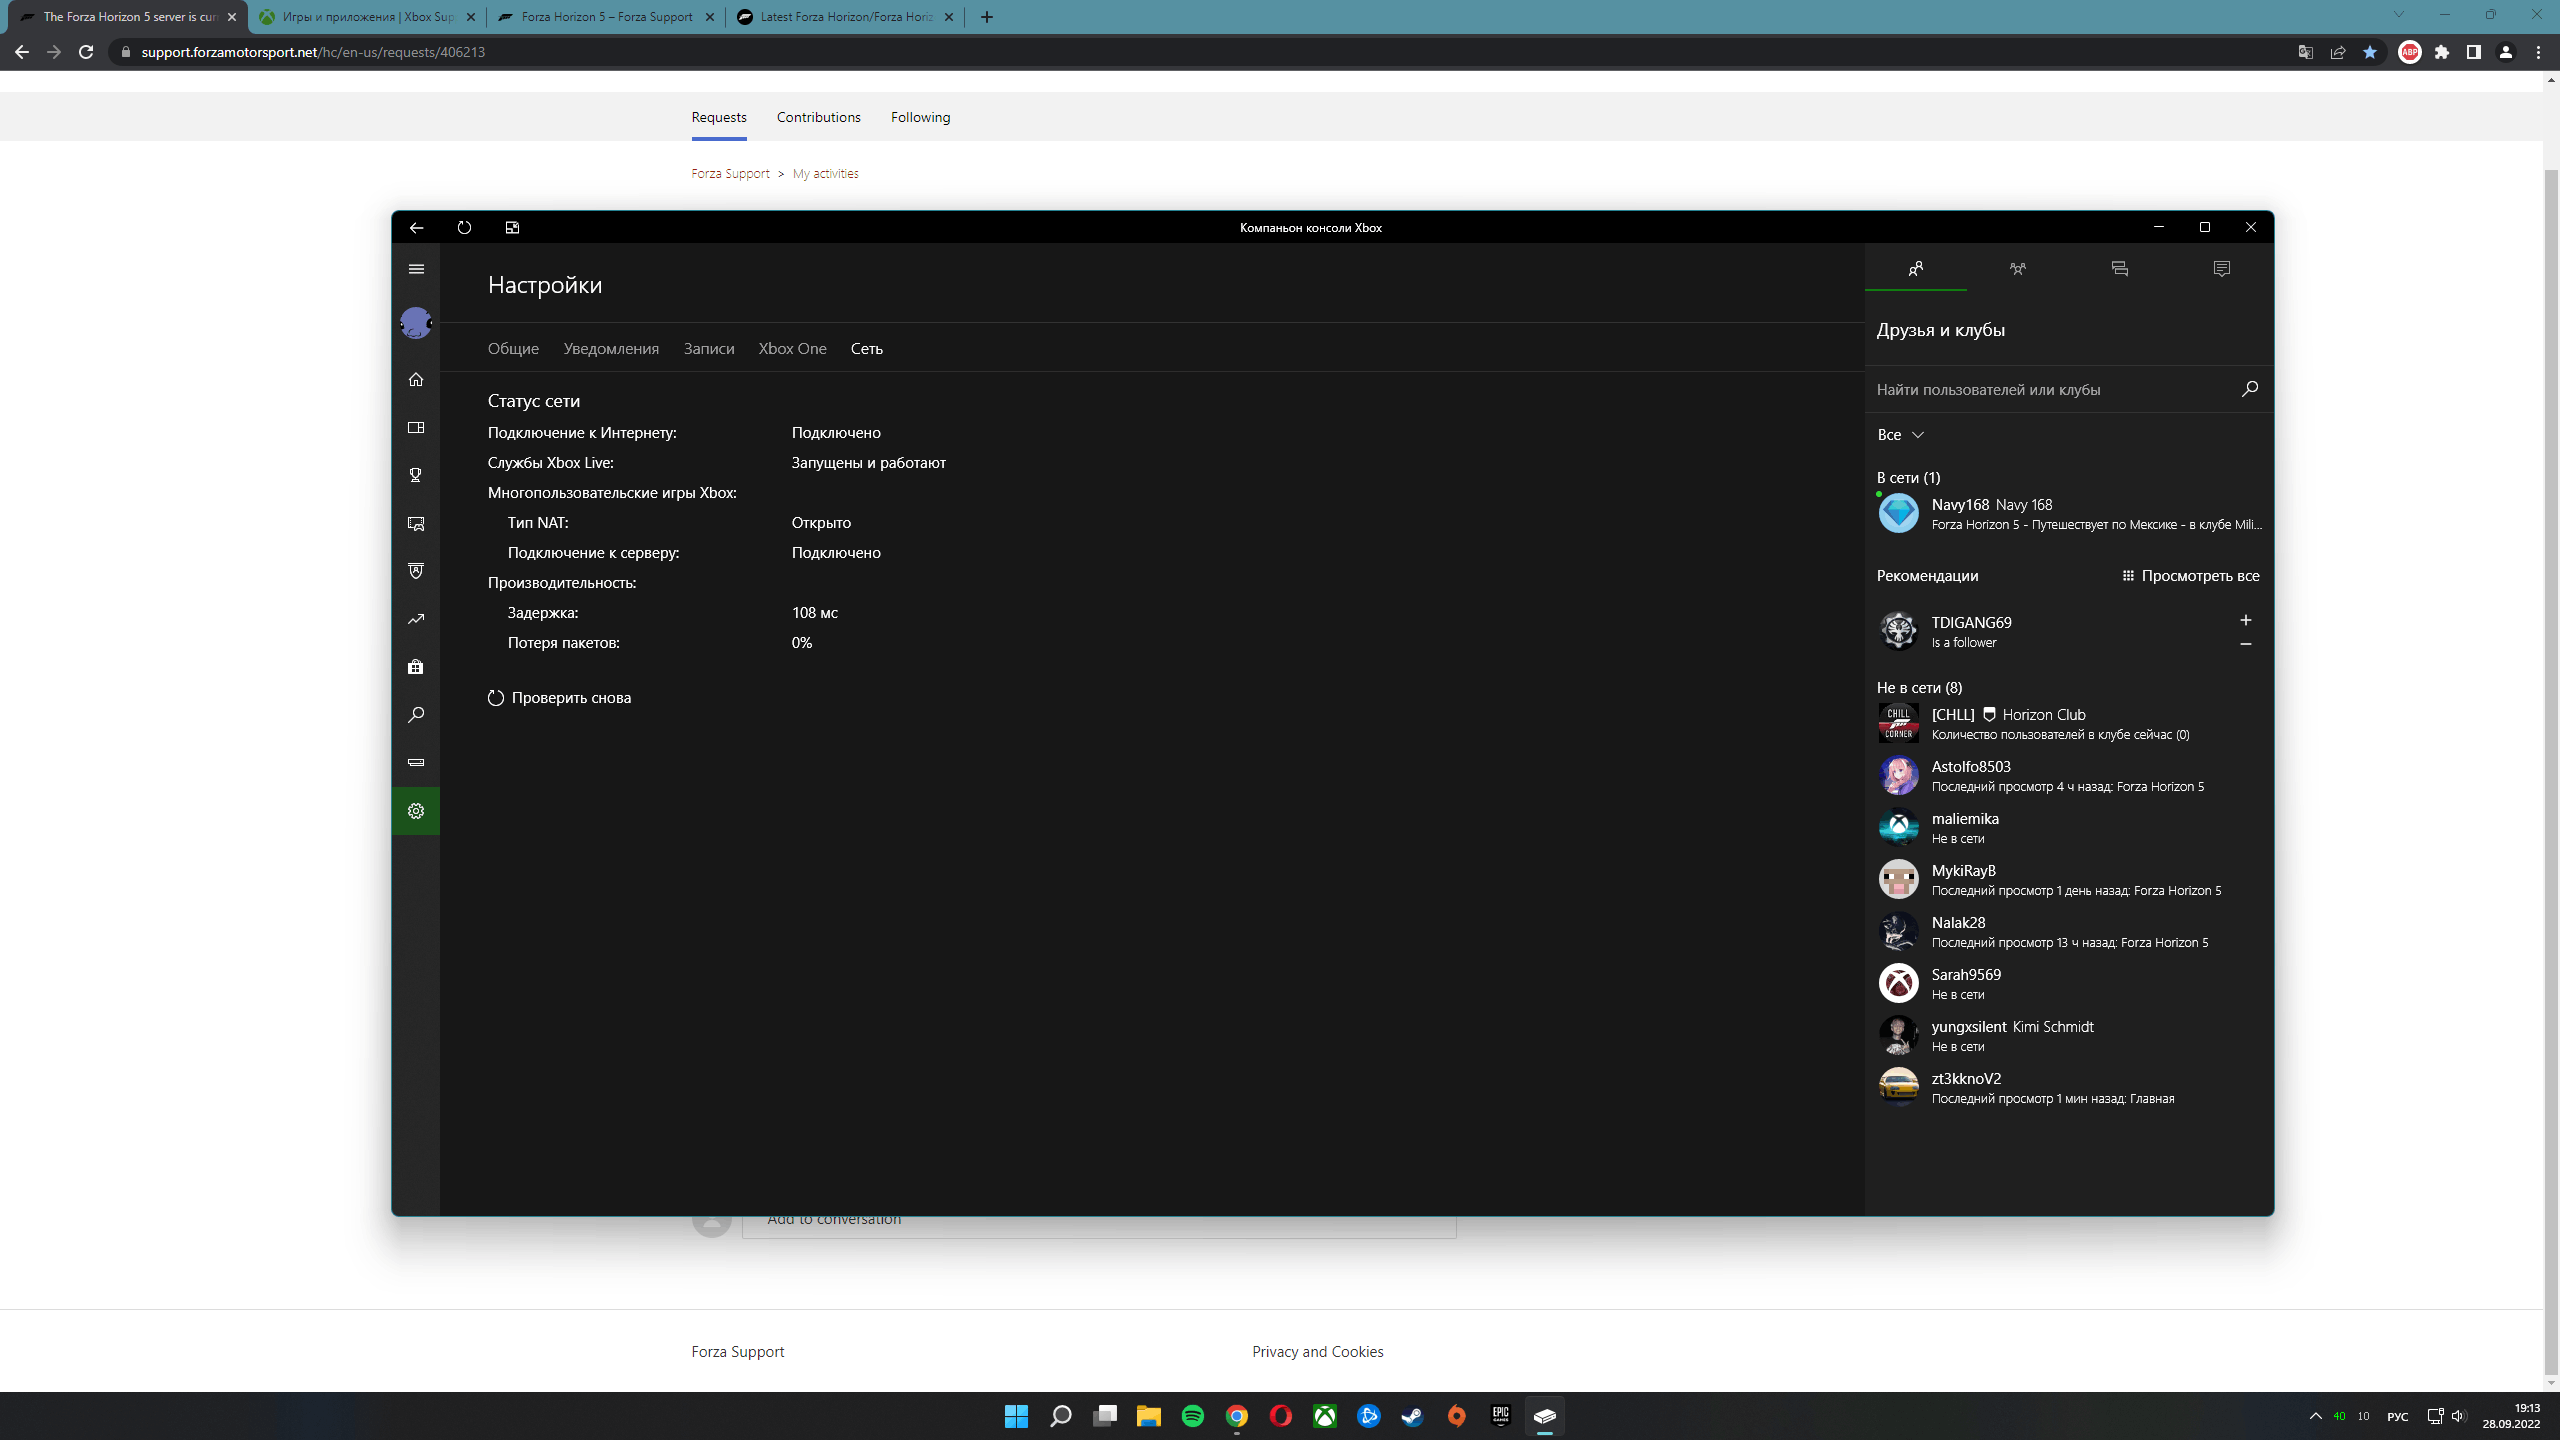Click My activities breadcrumb link
This screenshot has height=1440, width=2560.
(825, 174)
